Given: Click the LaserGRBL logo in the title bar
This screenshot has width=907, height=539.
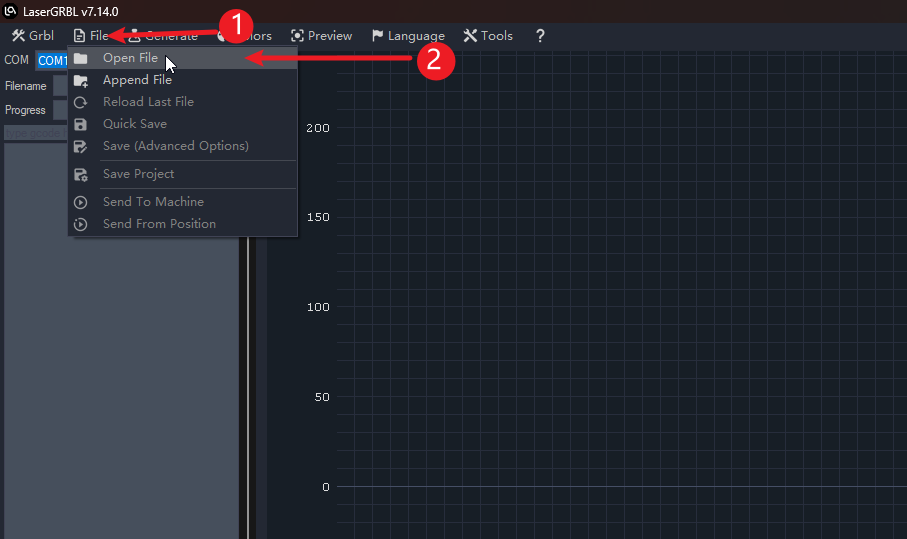Looking at the screenshot, I should pyautogui.click(x=11, y=11).
